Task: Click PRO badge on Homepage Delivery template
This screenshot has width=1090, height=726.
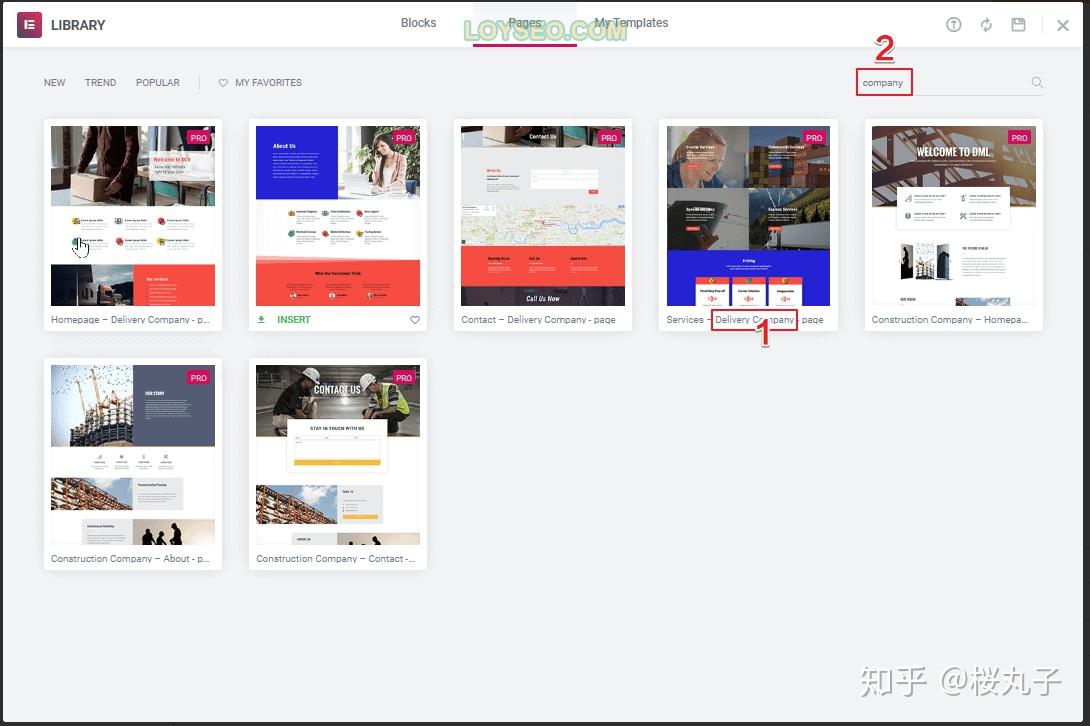Action: [x=199, y=138]
